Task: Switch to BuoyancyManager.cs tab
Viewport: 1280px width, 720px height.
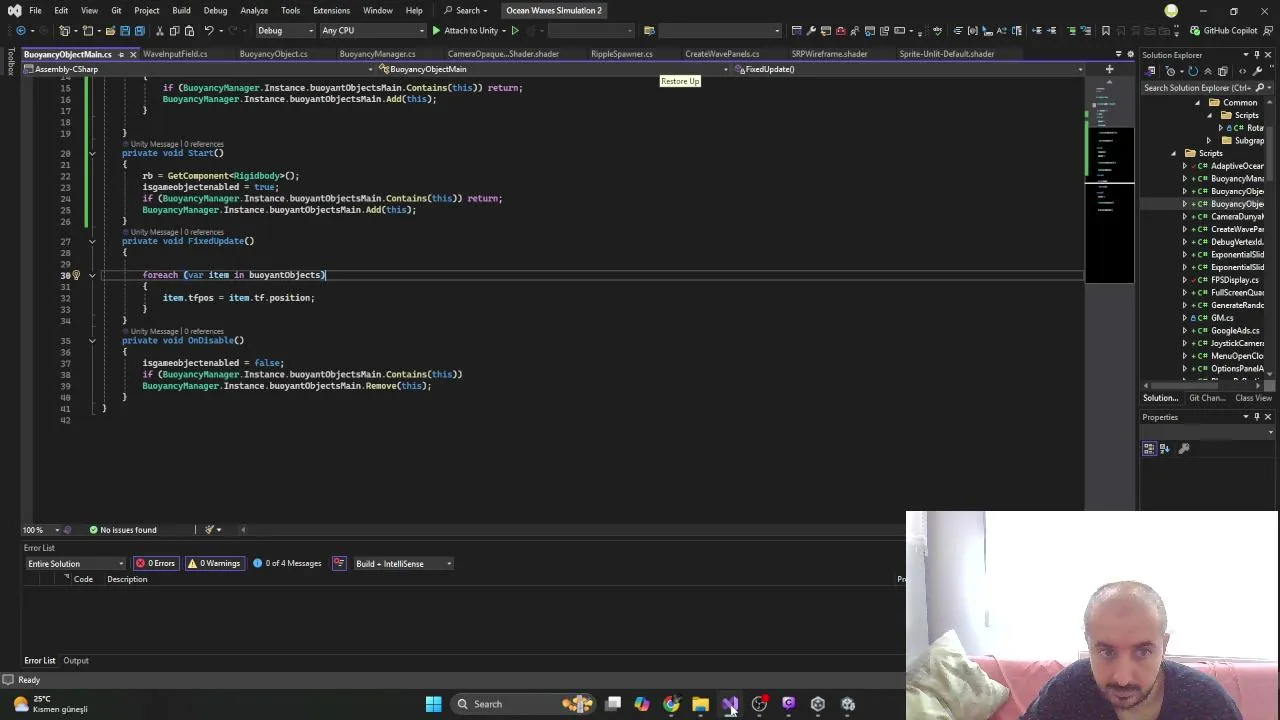Action: 377,54
